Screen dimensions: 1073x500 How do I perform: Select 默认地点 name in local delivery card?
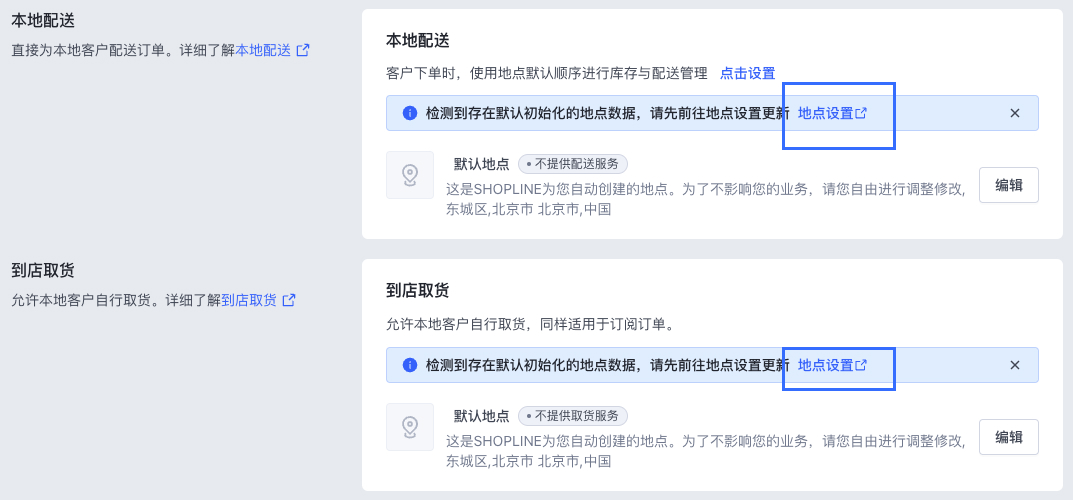pyautogui.click(x=481, y=164)
